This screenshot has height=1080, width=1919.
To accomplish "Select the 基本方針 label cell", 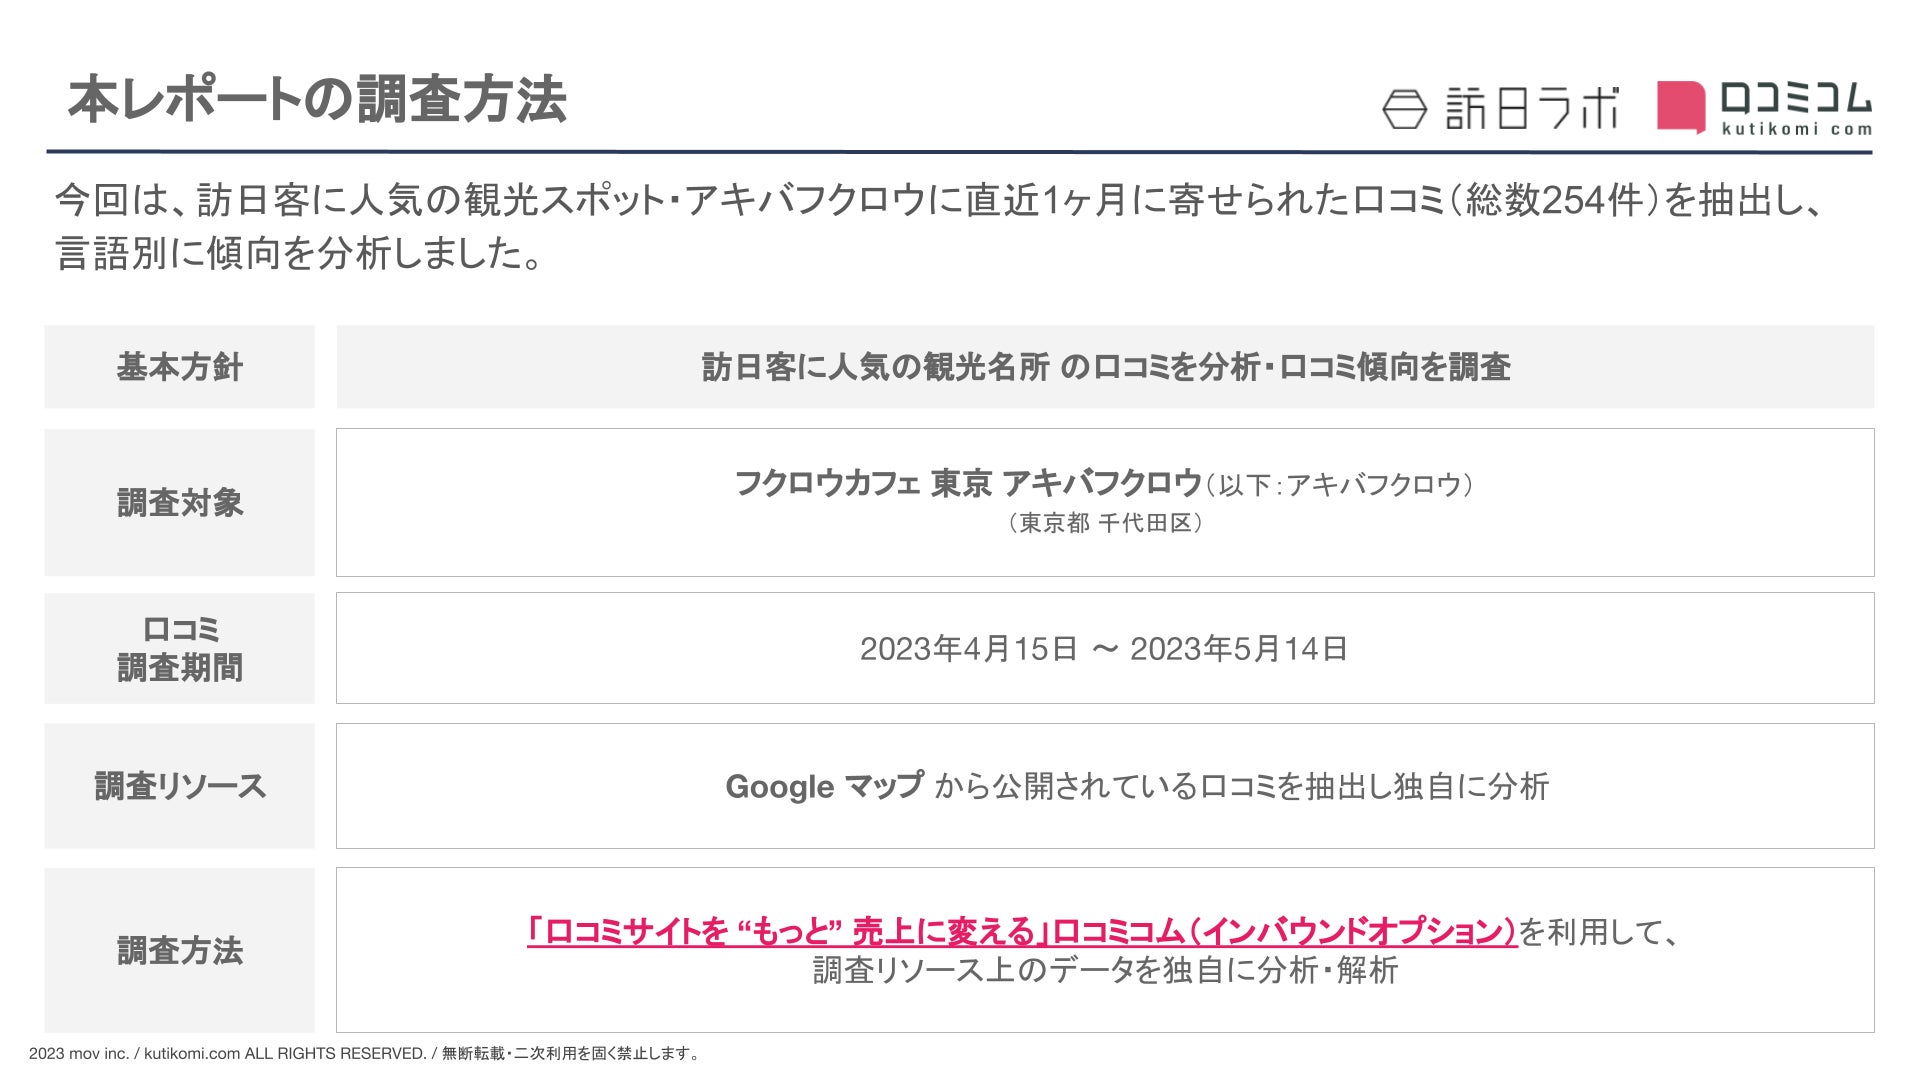I will [180, 367].
